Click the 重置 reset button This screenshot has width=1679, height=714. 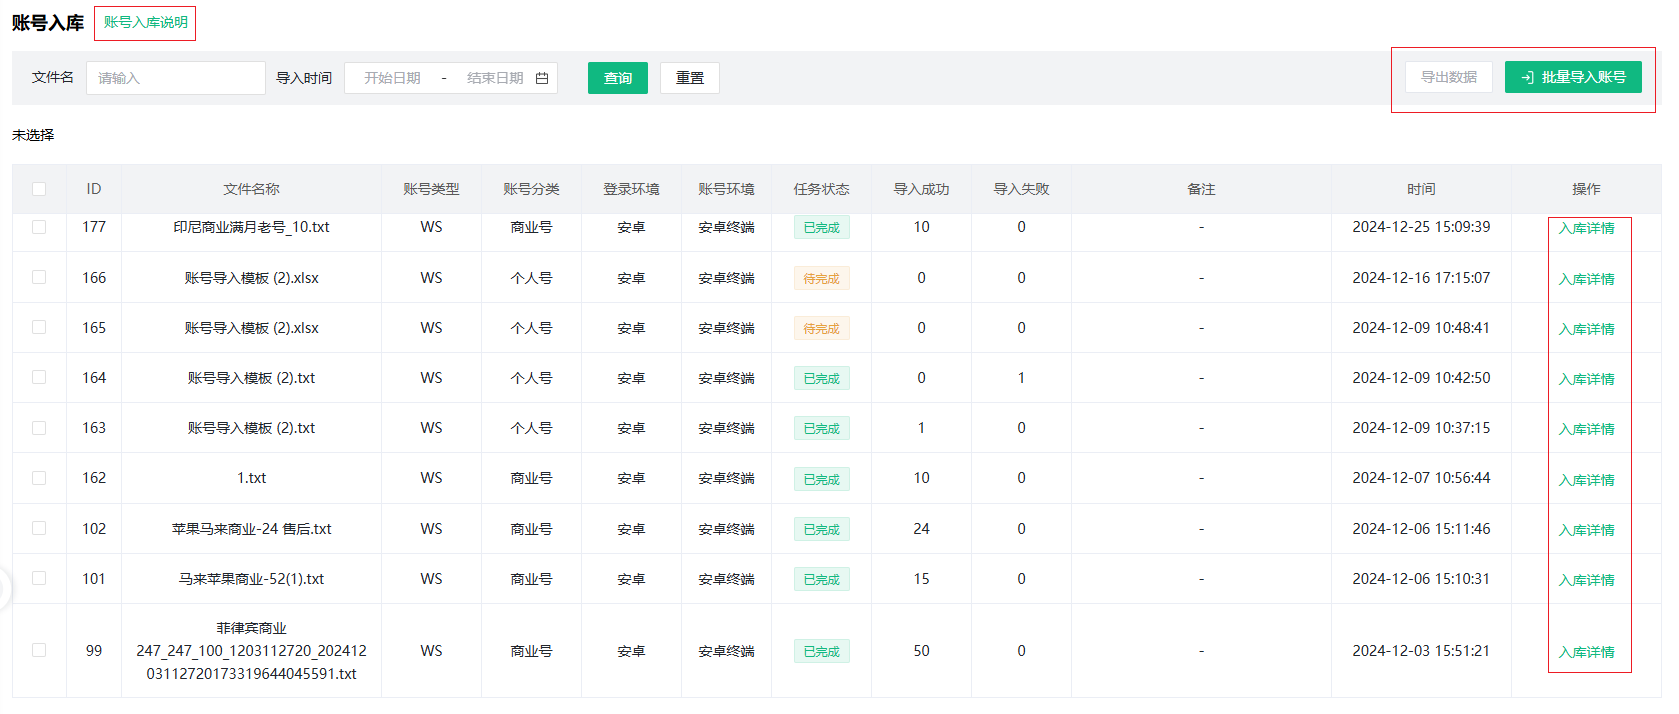click(689, 78)
